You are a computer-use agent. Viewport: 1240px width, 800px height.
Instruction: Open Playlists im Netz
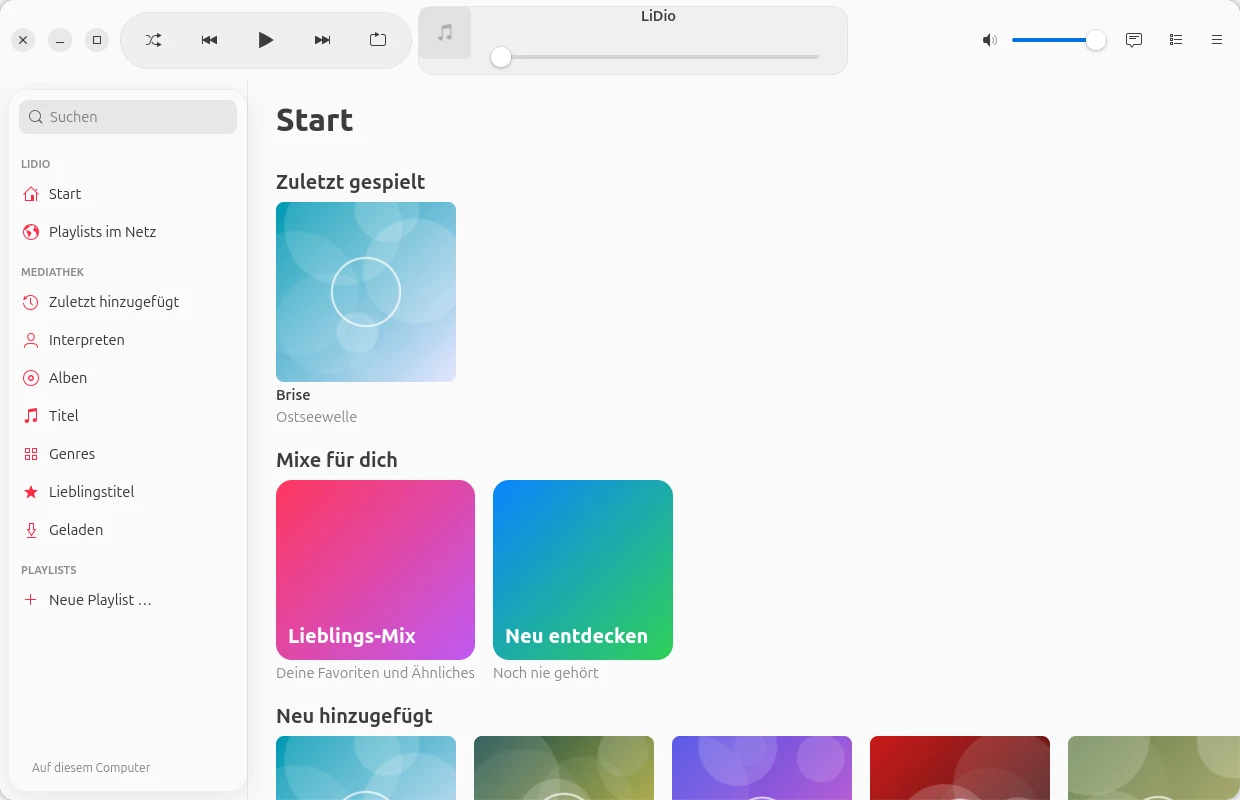[x=128, y=232]
